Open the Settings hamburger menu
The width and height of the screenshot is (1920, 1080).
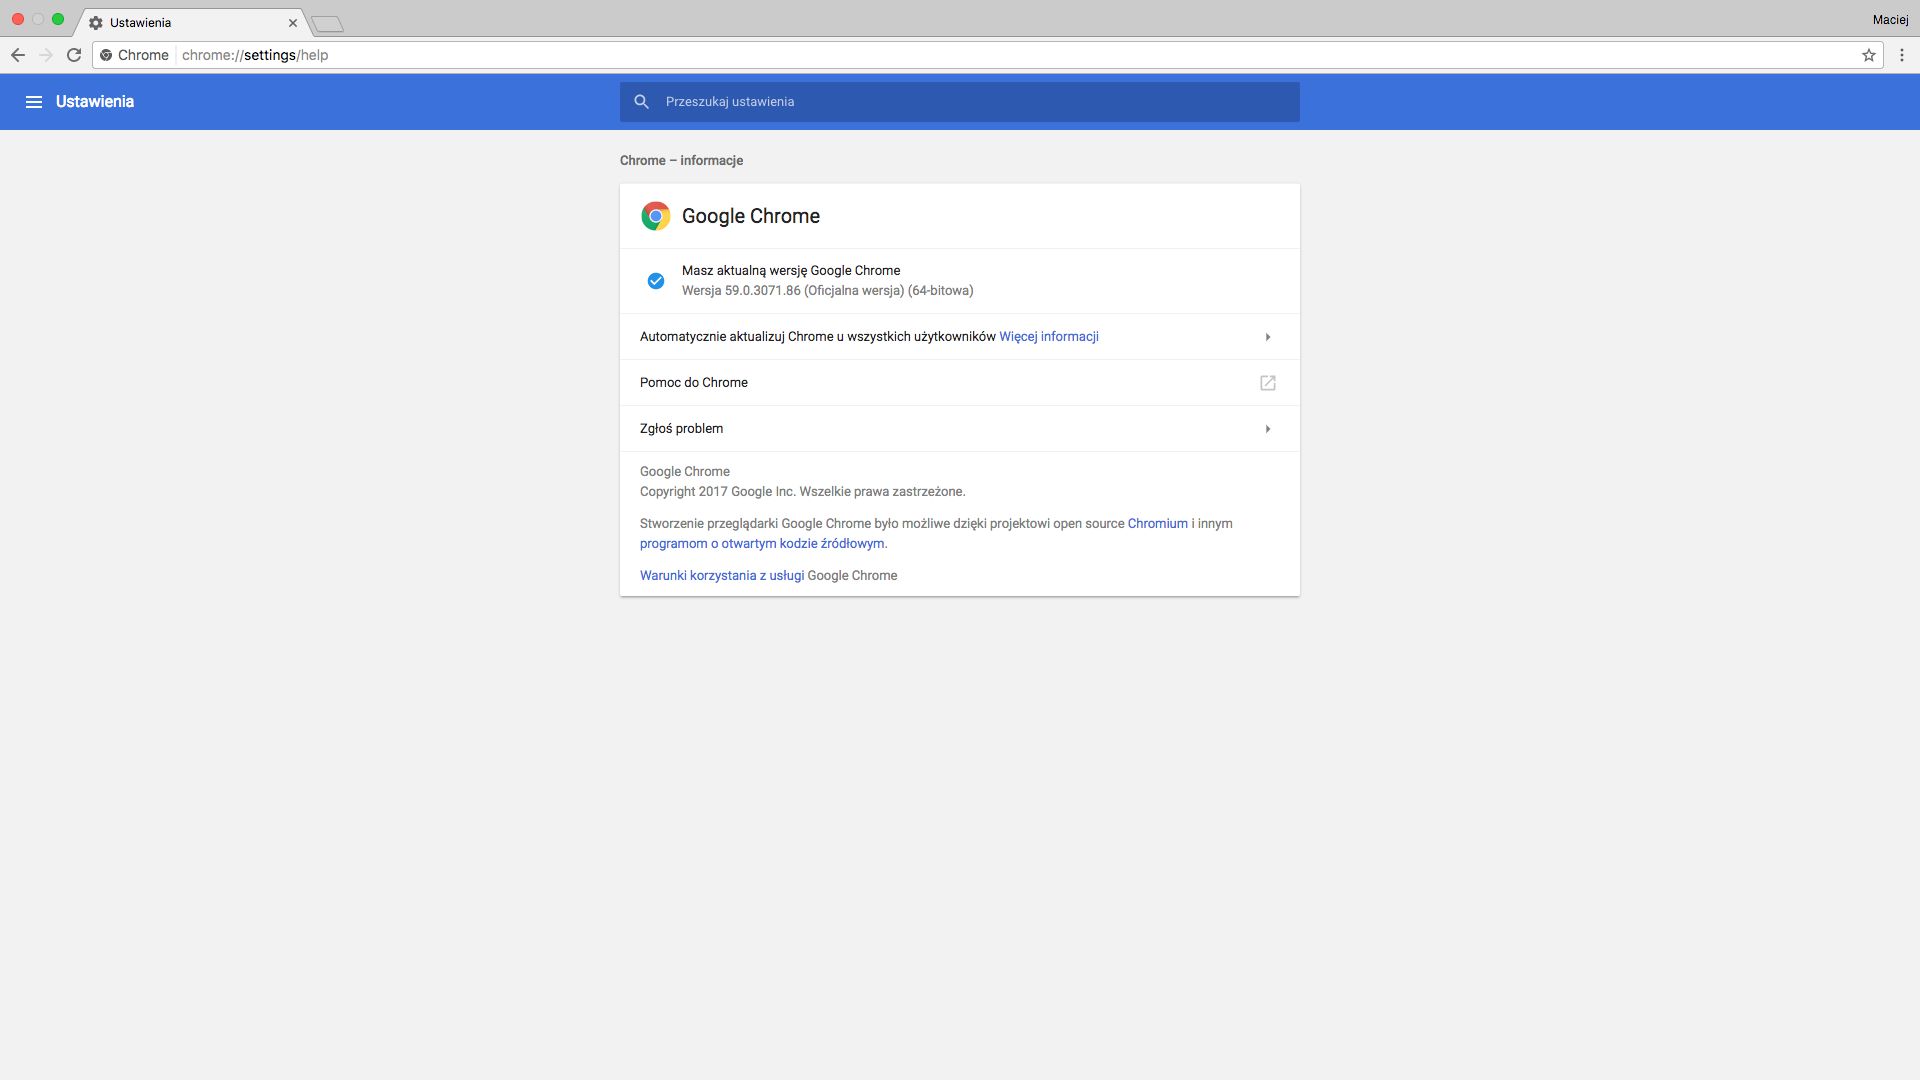34,102
